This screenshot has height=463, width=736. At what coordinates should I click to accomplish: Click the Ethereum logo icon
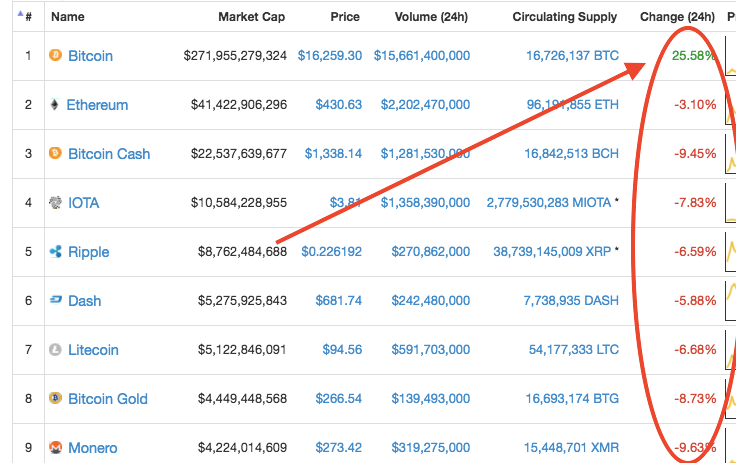tap(54, 104)
